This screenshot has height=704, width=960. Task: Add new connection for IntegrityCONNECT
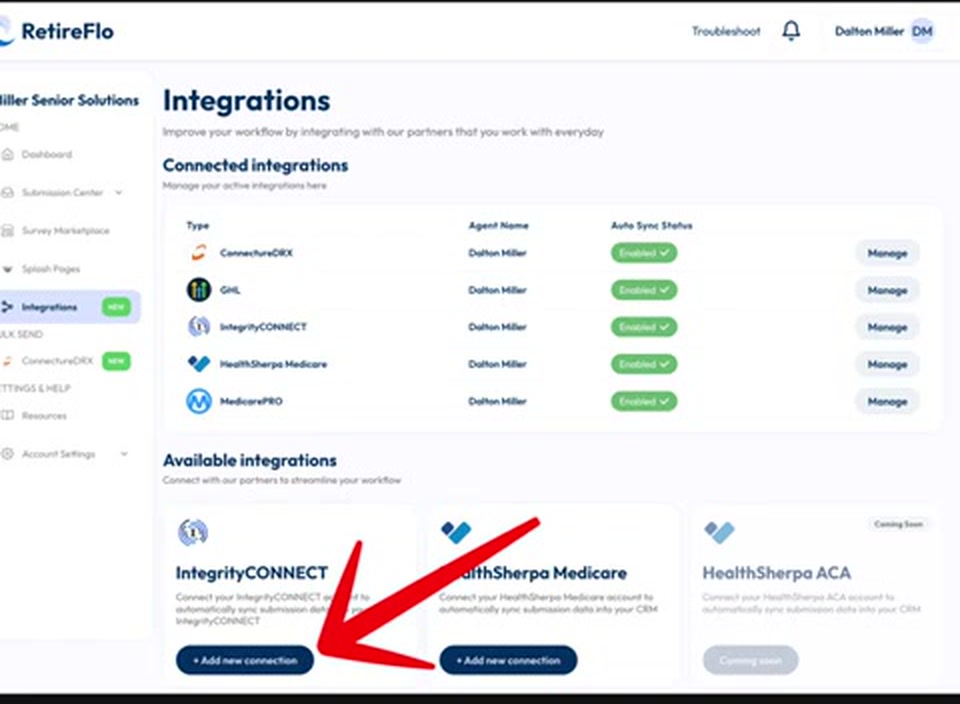[x=245, y=660]
